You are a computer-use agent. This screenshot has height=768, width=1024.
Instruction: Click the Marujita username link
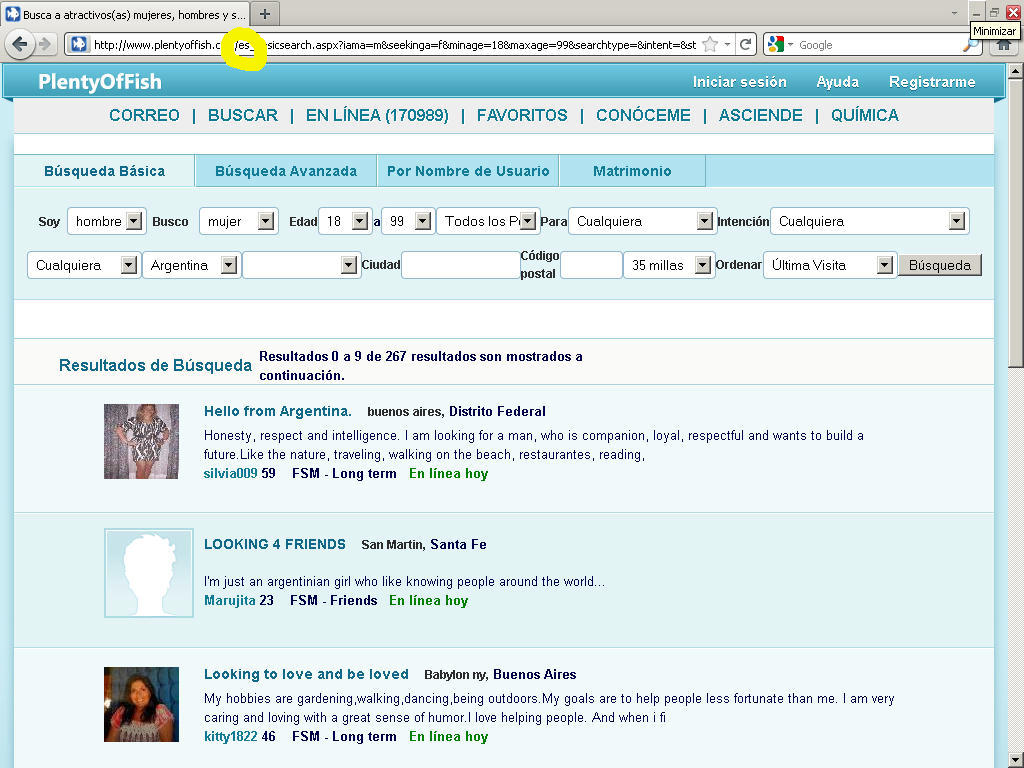click(230, 600)
